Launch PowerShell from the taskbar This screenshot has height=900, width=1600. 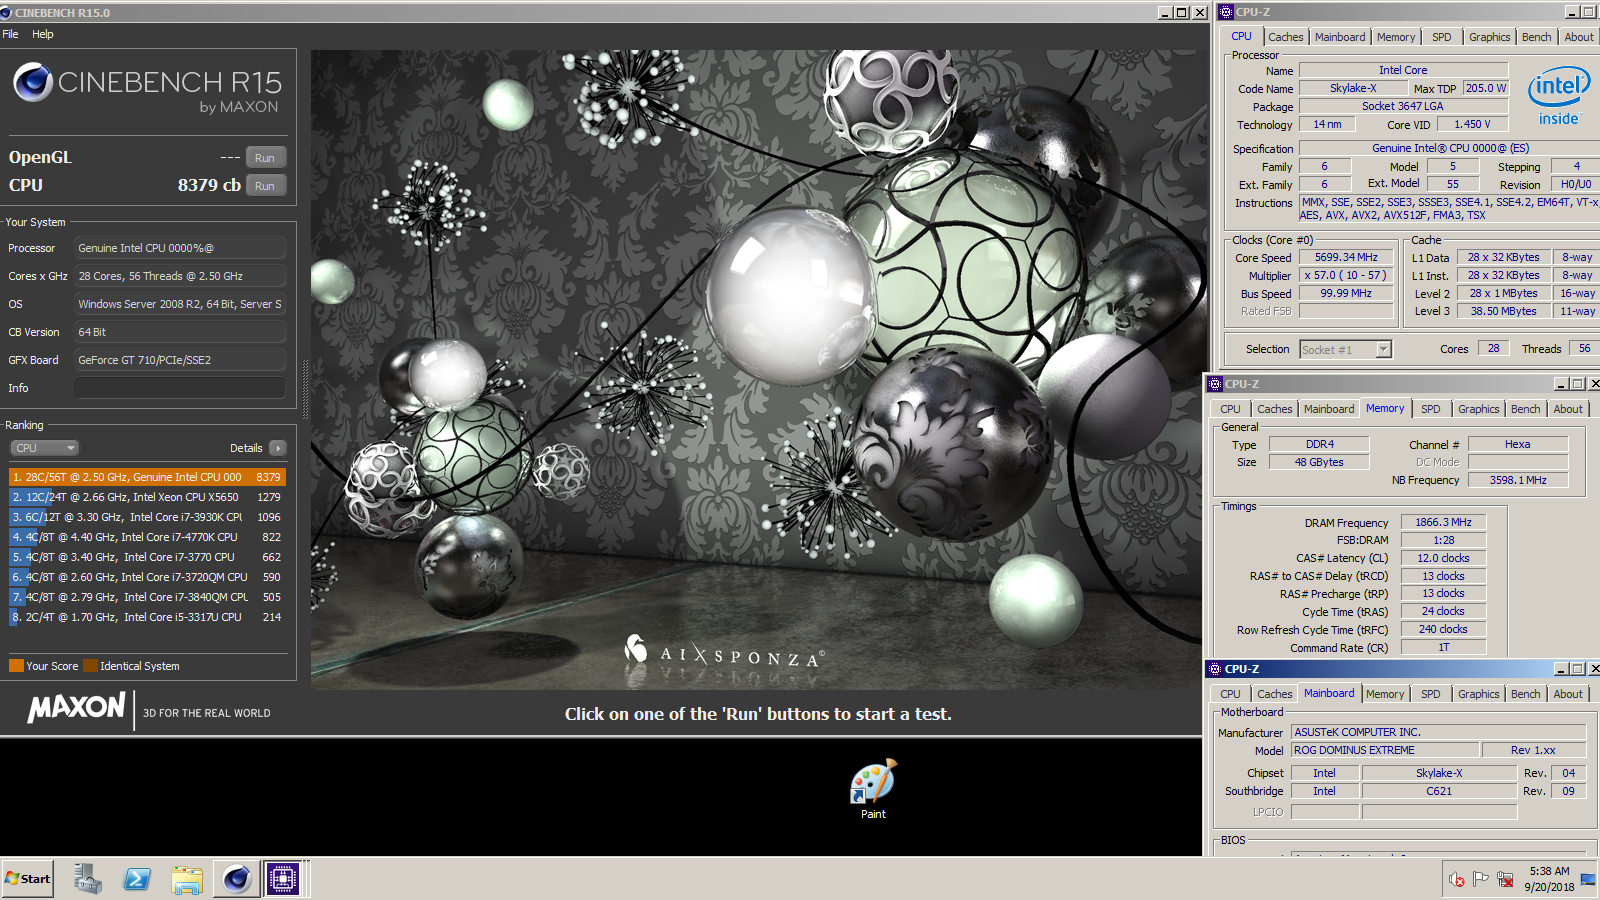[137, 879]
